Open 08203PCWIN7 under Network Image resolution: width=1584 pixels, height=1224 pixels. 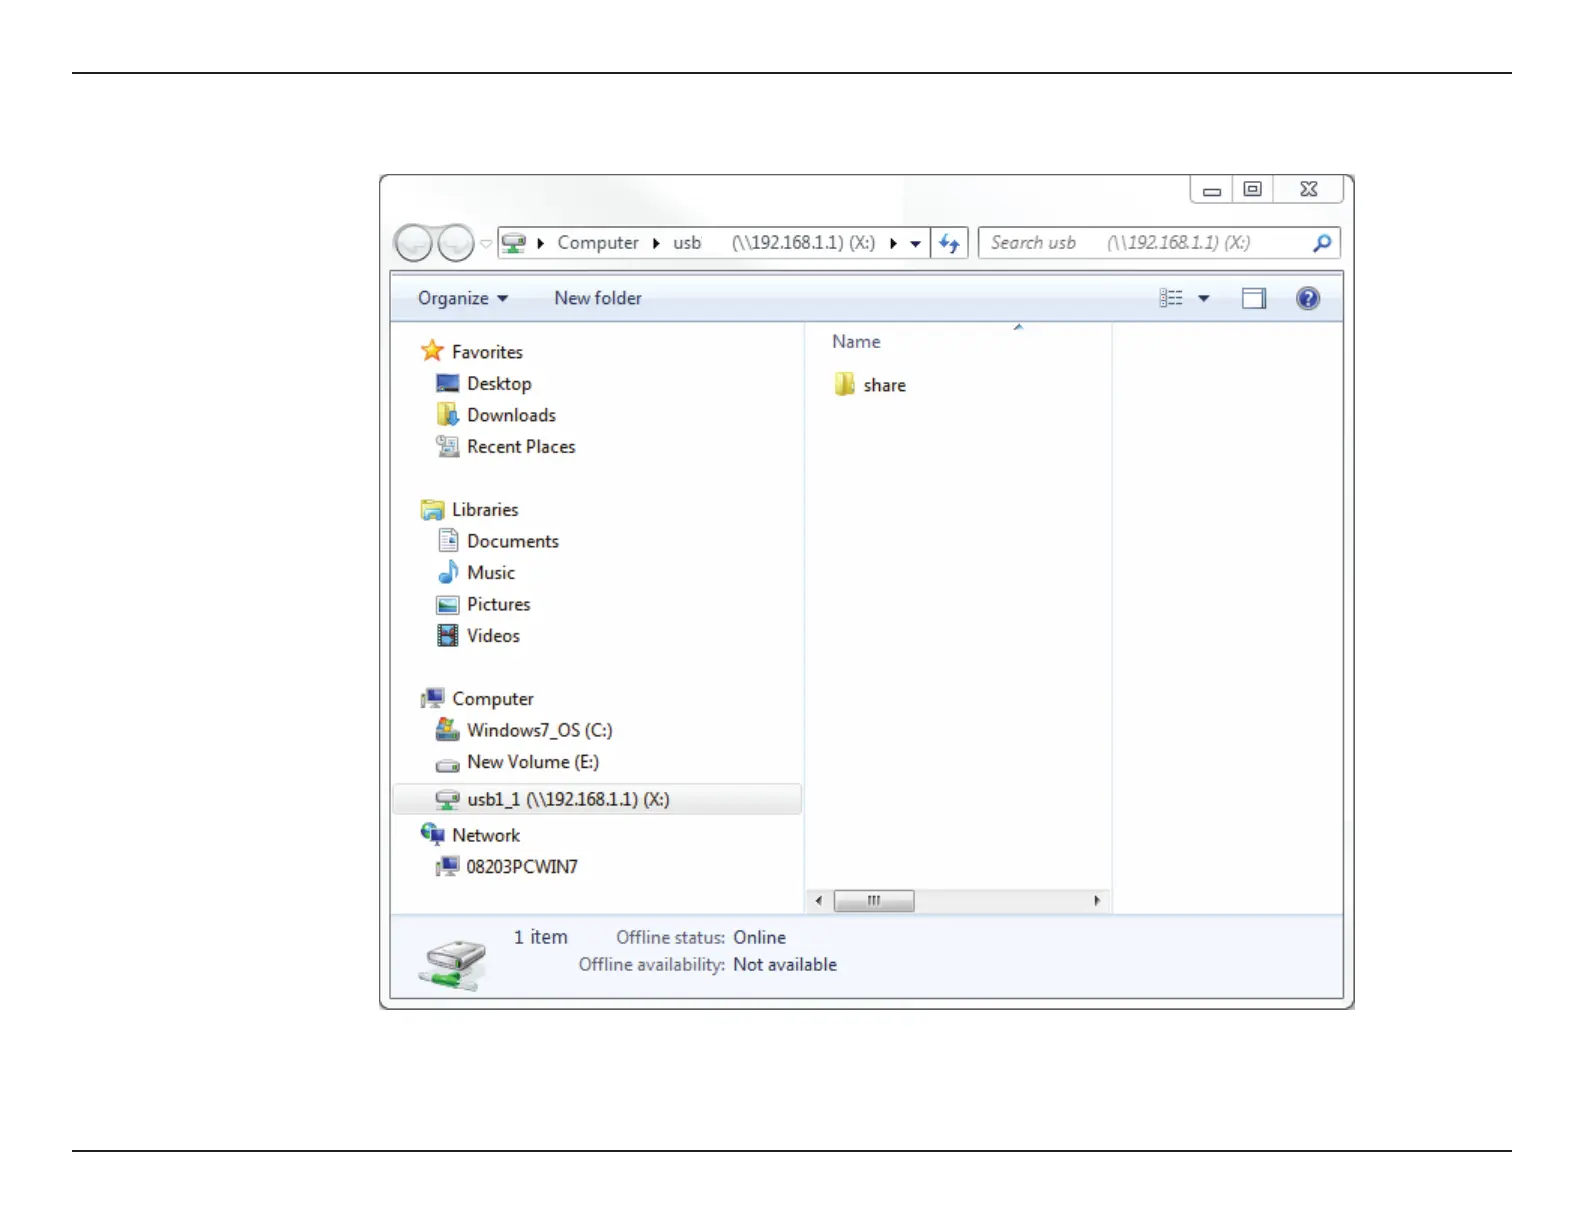[x=522, y=867]
